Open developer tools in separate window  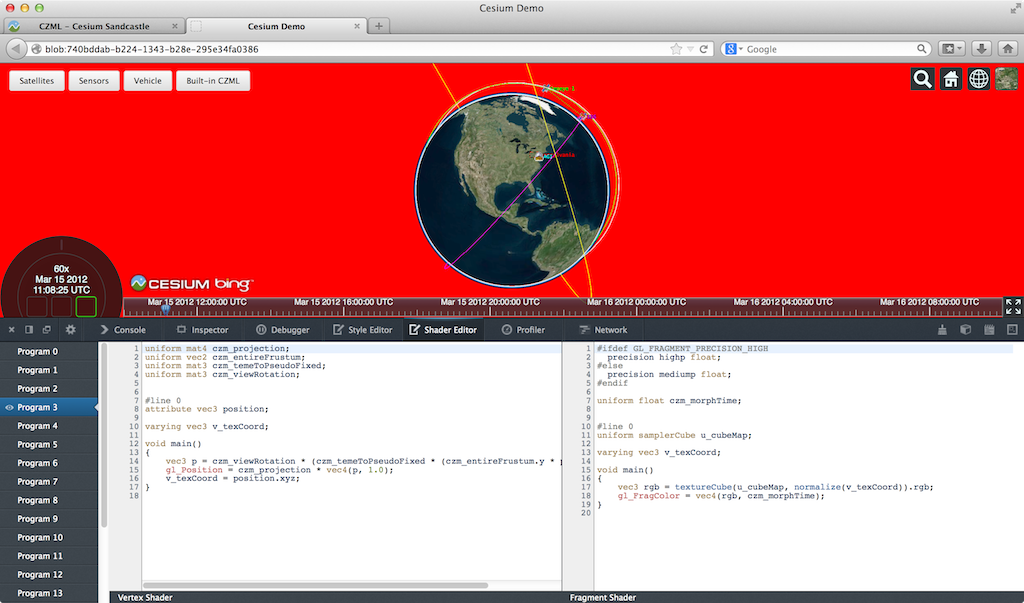click(46, 330)
